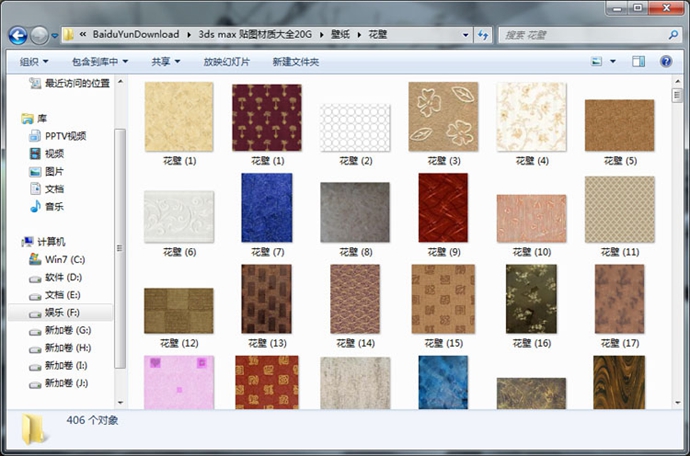Start 放映幻灯片 slideshow
The width and height of the screenshot is (690, 456).
coord(226,62)
